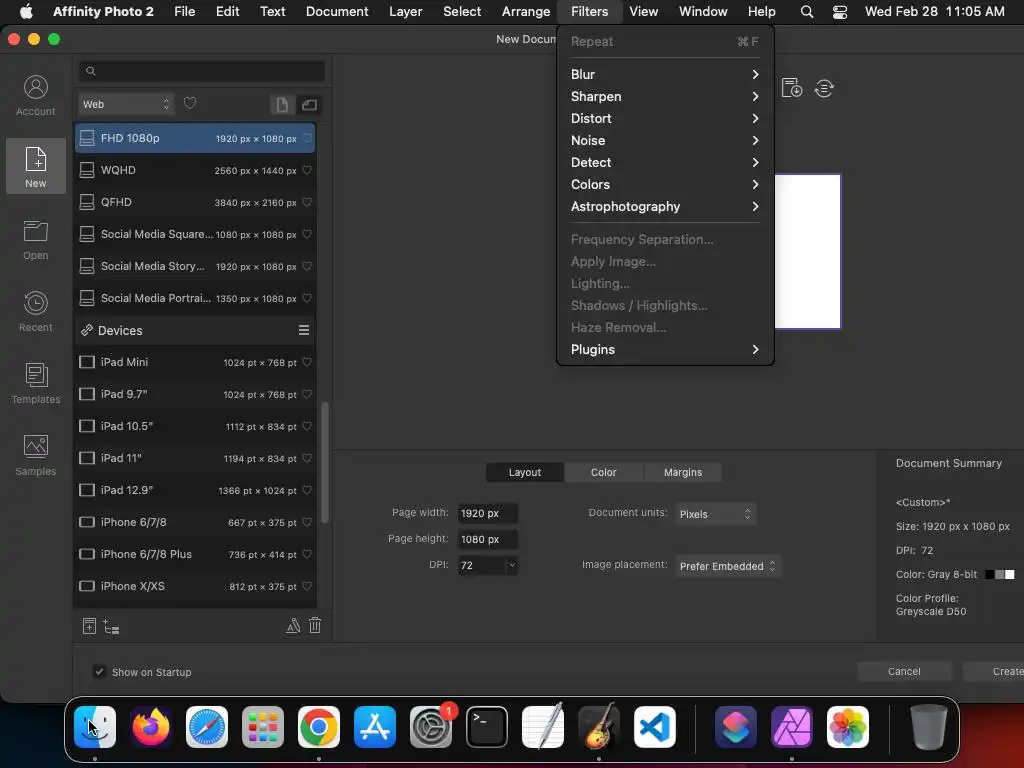Show Recent documents in sidebar
The height and width of the screenshot is (768, 1024).
point(35,312)
